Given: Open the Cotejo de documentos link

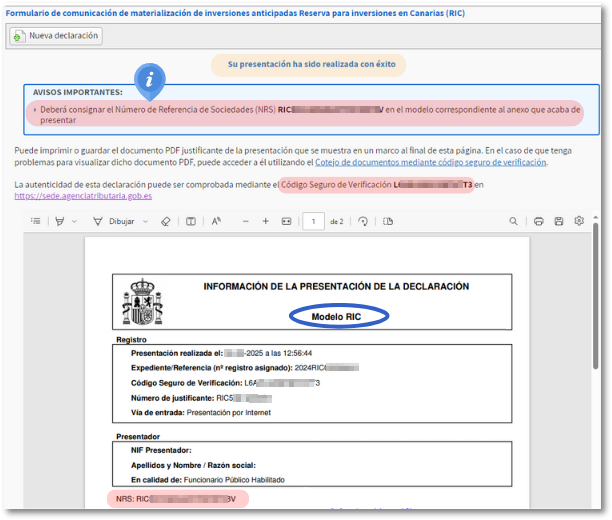Looking at the screenshot, I should click(x=430, y=162).
